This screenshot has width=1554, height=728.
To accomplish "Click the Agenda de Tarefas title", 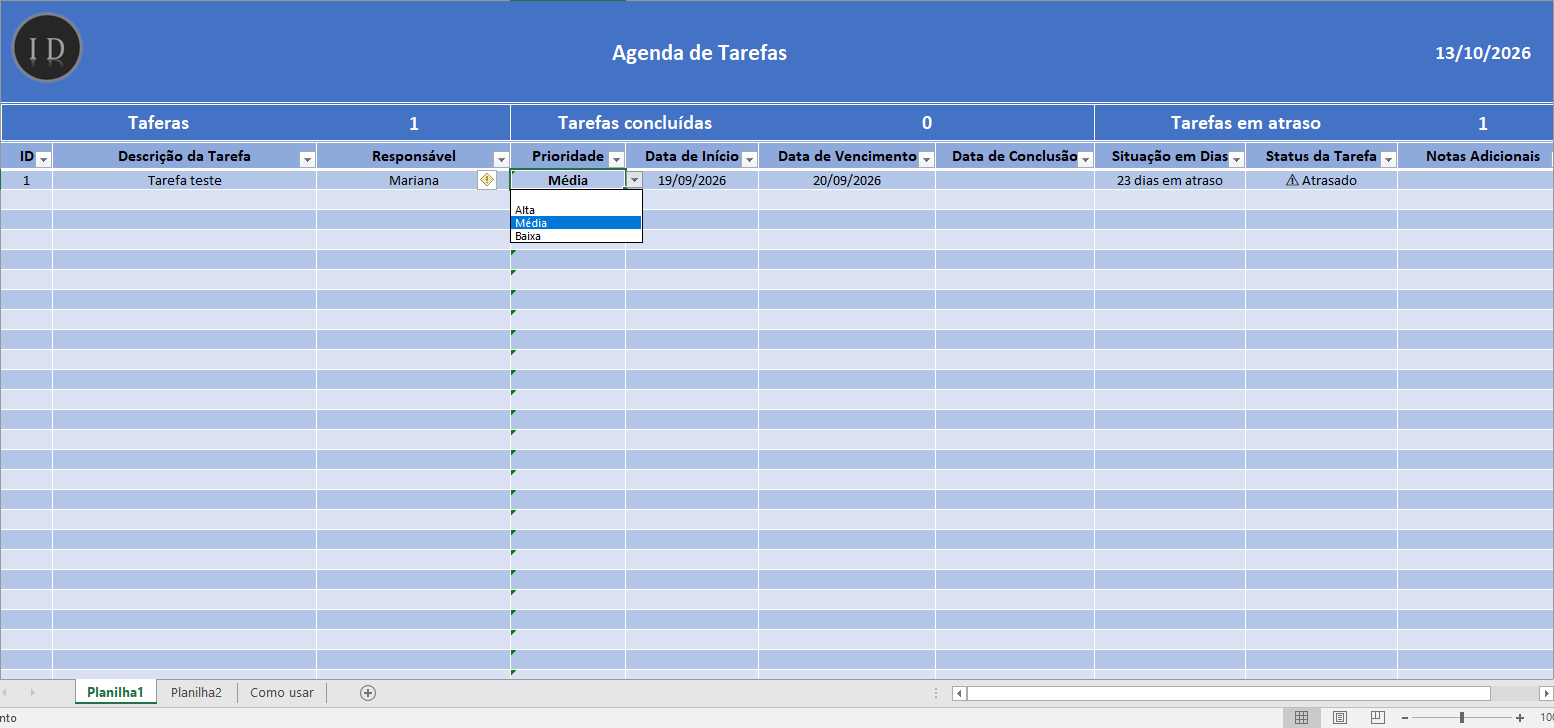I will [700, 53].
